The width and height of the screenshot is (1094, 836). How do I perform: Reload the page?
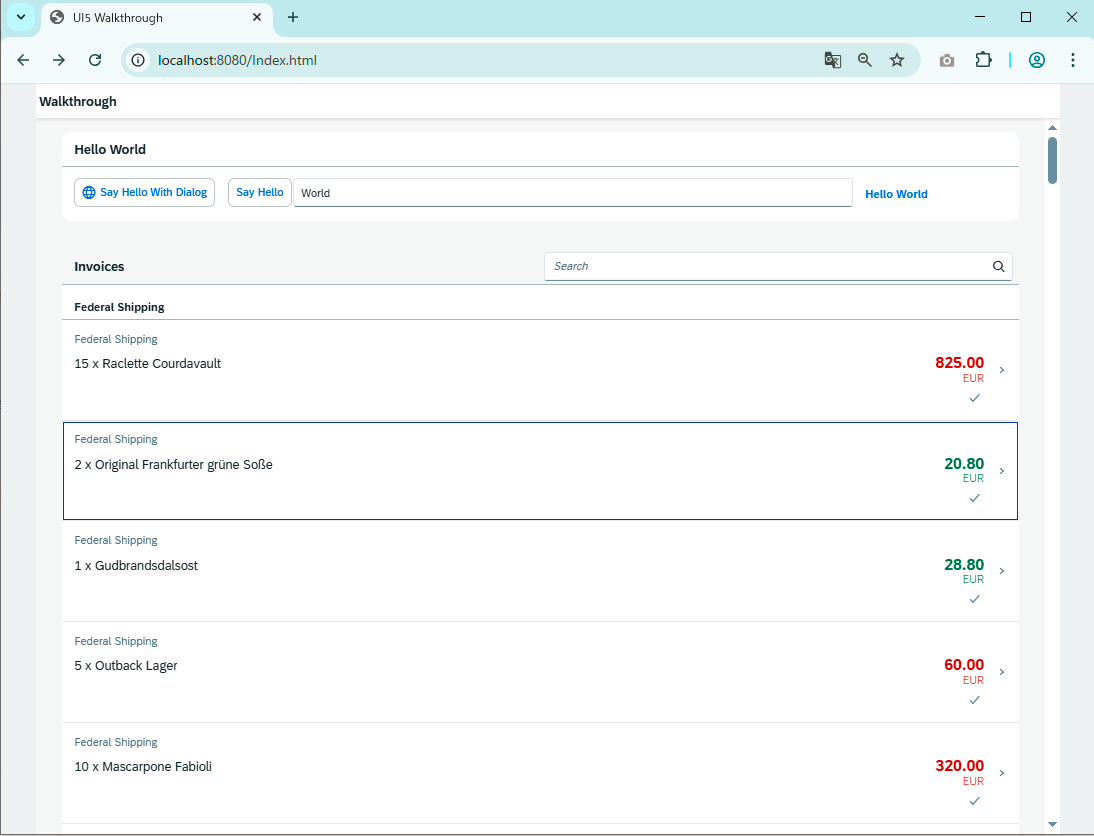click(95, 60)
